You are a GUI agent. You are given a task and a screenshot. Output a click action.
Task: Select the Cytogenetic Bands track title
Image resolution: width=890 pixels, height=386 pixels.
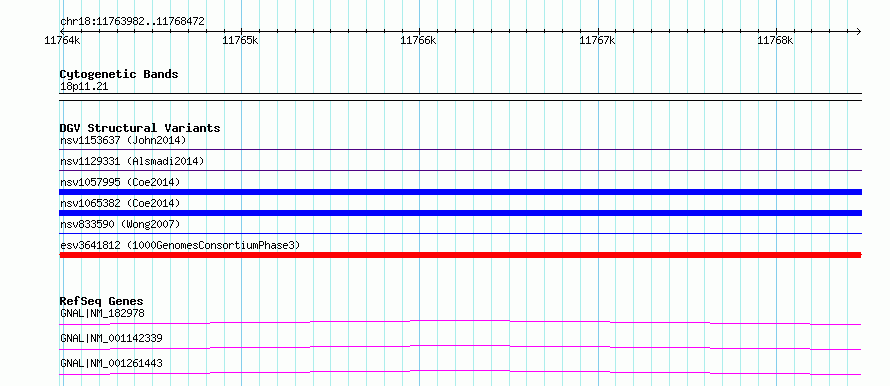119,74
